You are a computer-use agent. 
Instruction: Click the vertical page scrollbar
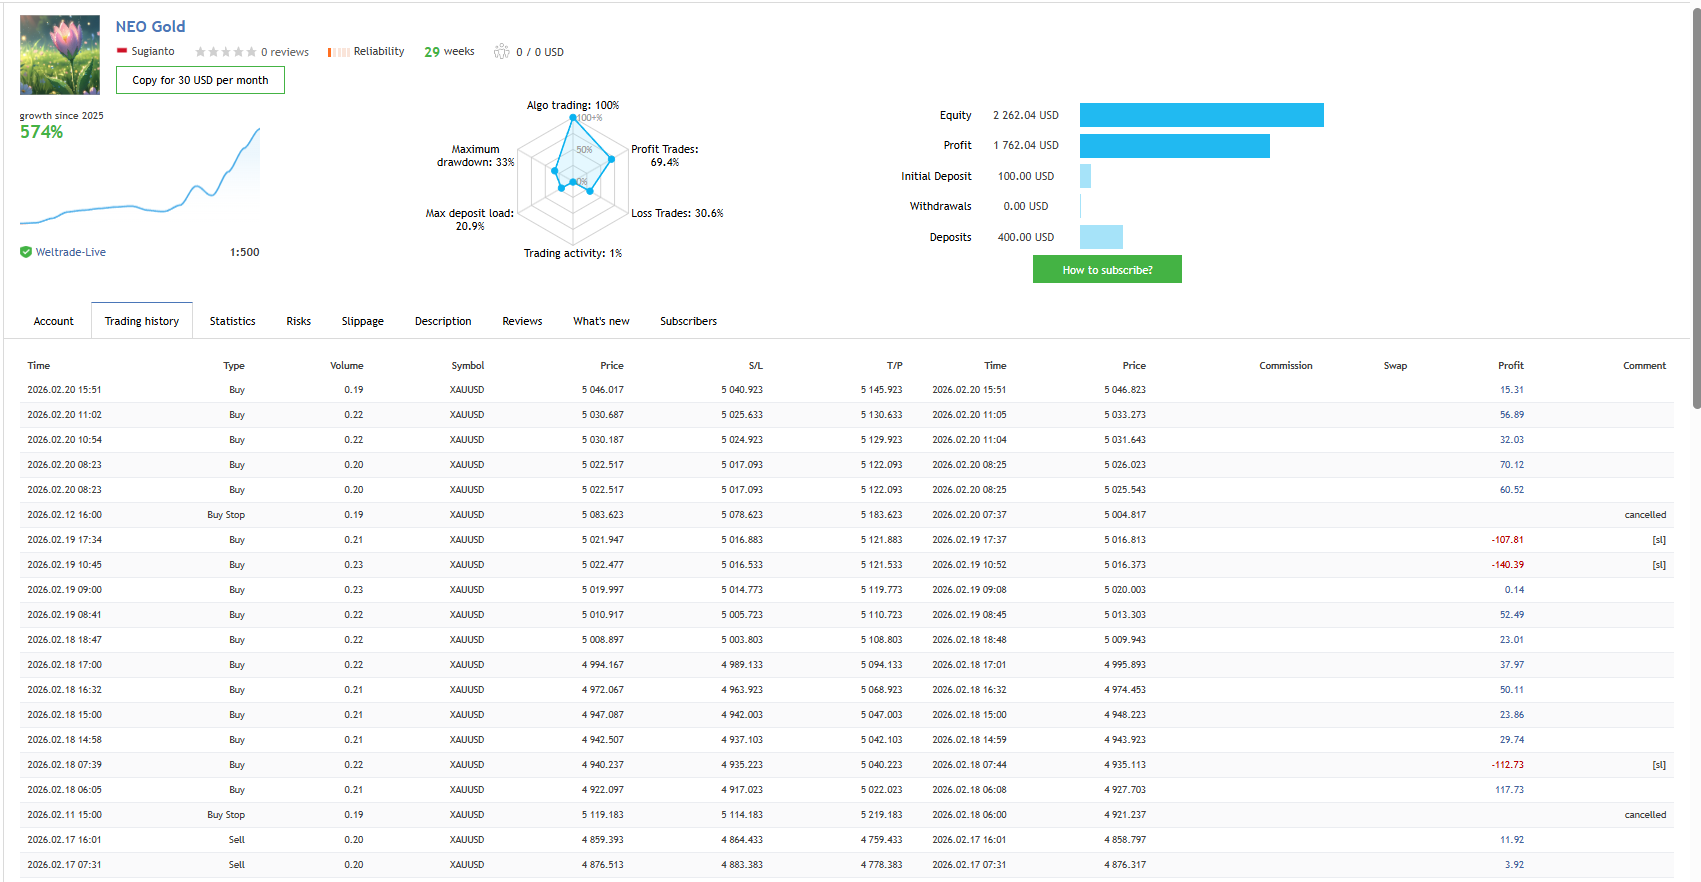pyautogui.click(x=1696, y=210)
